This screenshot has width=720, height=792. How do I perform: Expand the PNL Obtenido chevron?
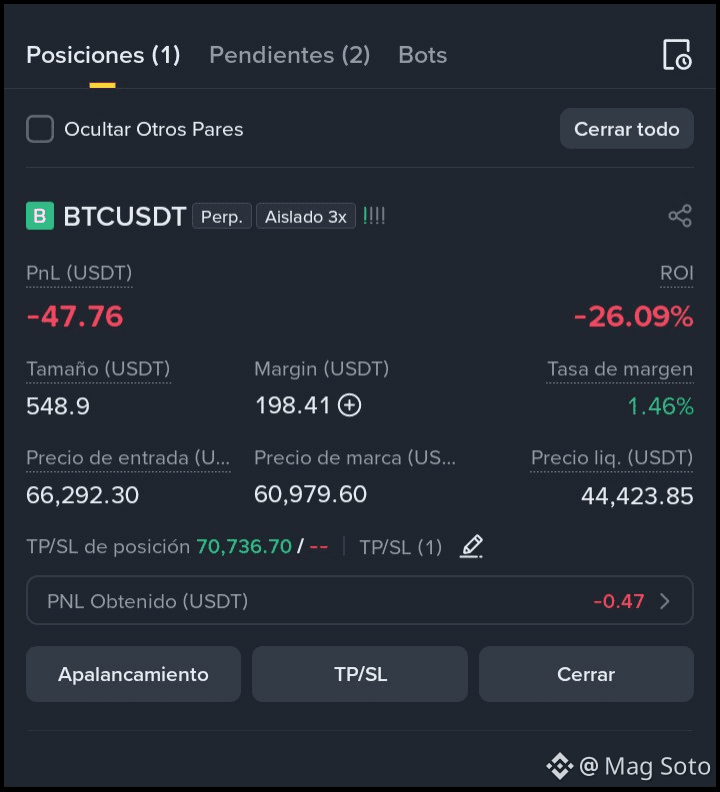point(665,601)
